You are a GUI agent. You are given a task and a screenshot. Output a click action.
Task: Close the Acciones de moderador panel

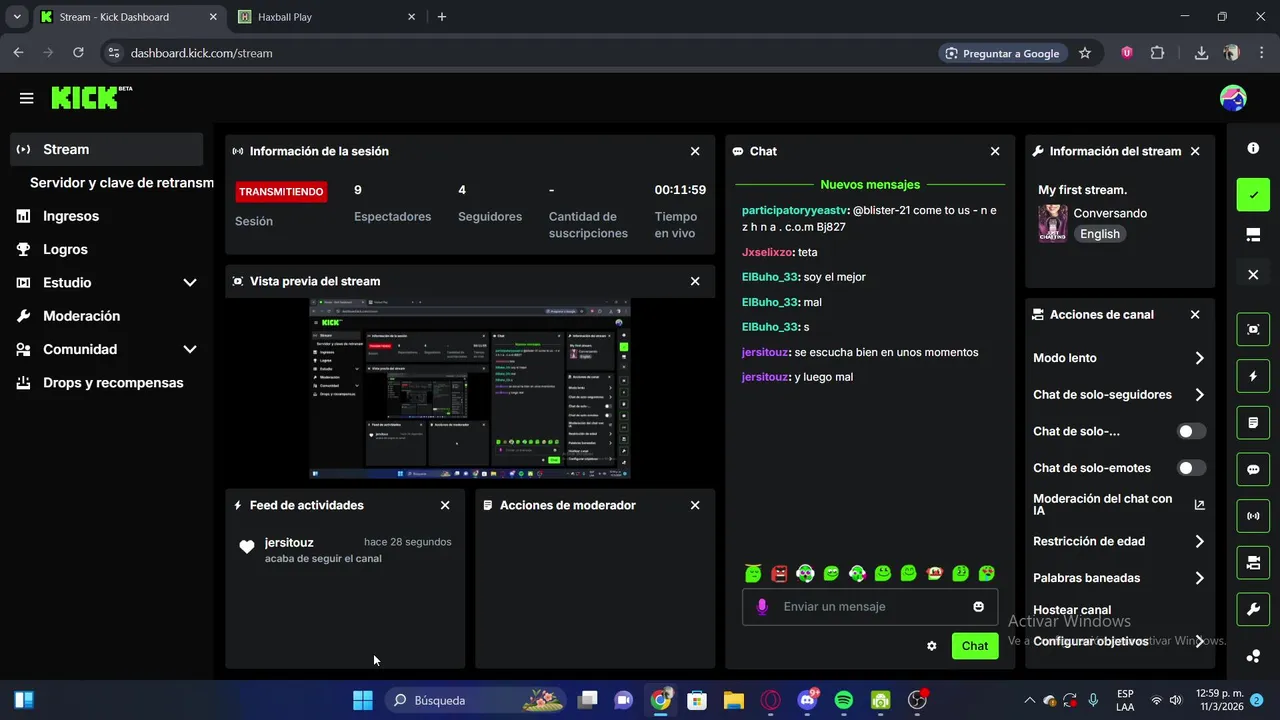coord(695,505)
